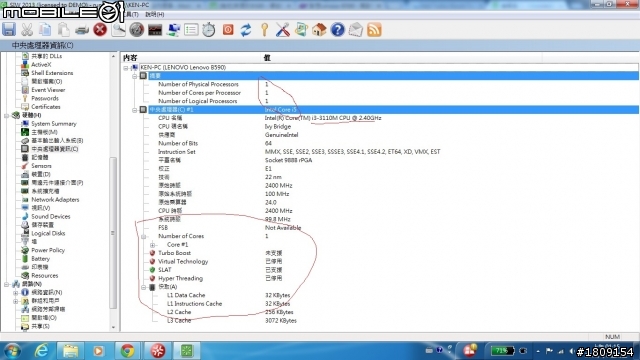Open the screwdriver and wrench tools icon
The height and width of the screenshot is (360, 640).
tap(282, 30)
